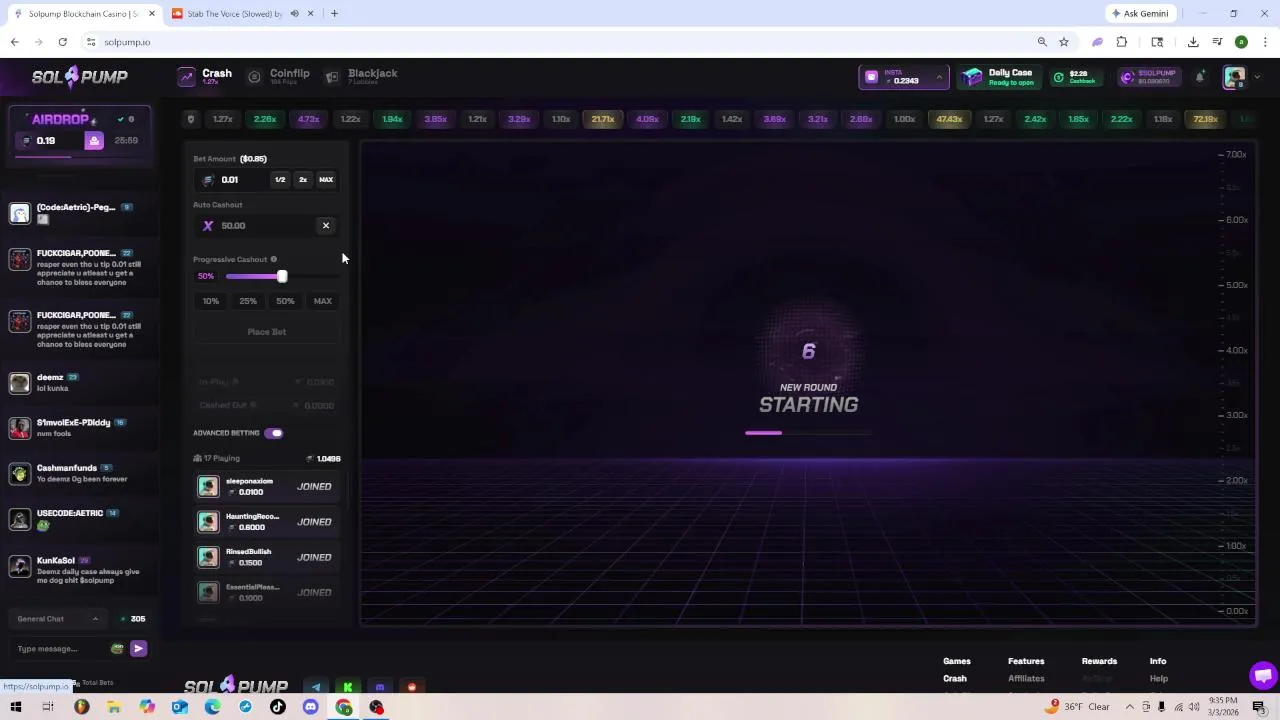Open the emoji picker in chat
The image size is (1280, 720).
[117, 649]
